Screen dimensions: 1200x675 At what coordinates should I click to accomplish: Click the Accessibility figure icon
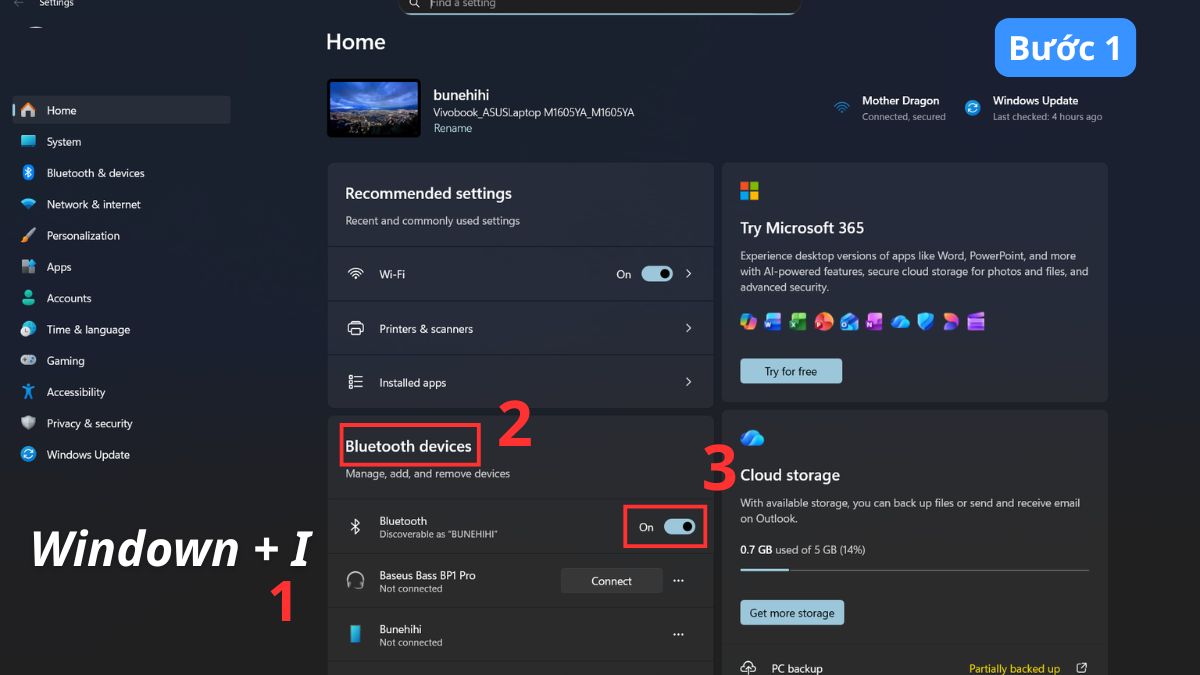(x=28, y=392)
